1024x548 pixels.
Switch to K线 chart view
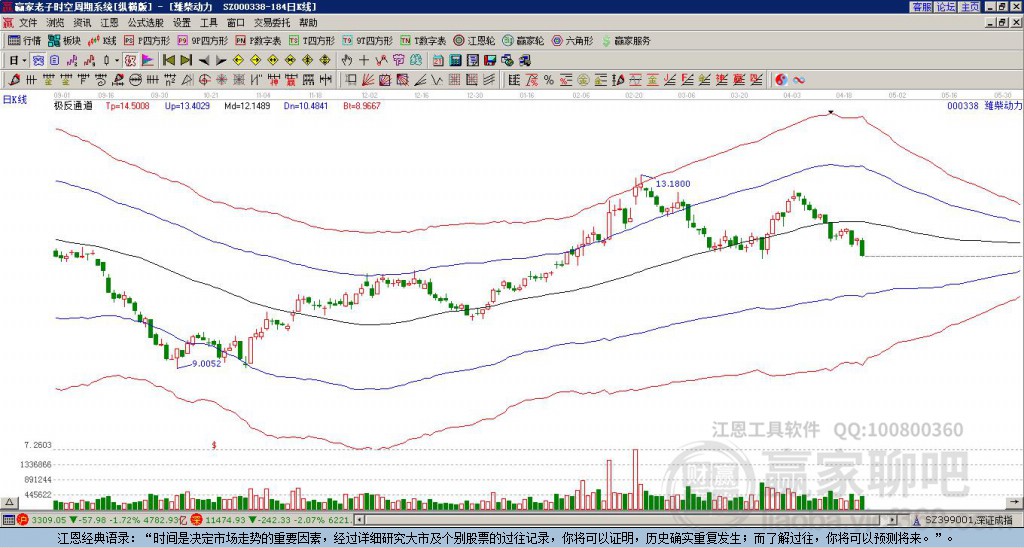(102, 40)
